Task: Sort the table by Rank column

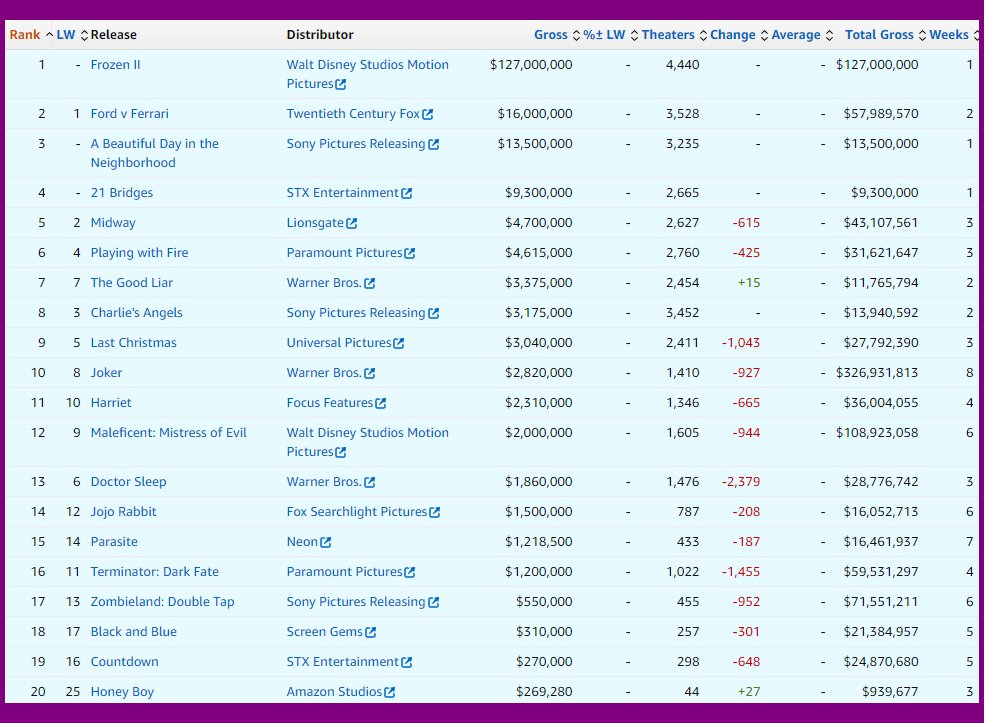Action: (25, 35)
